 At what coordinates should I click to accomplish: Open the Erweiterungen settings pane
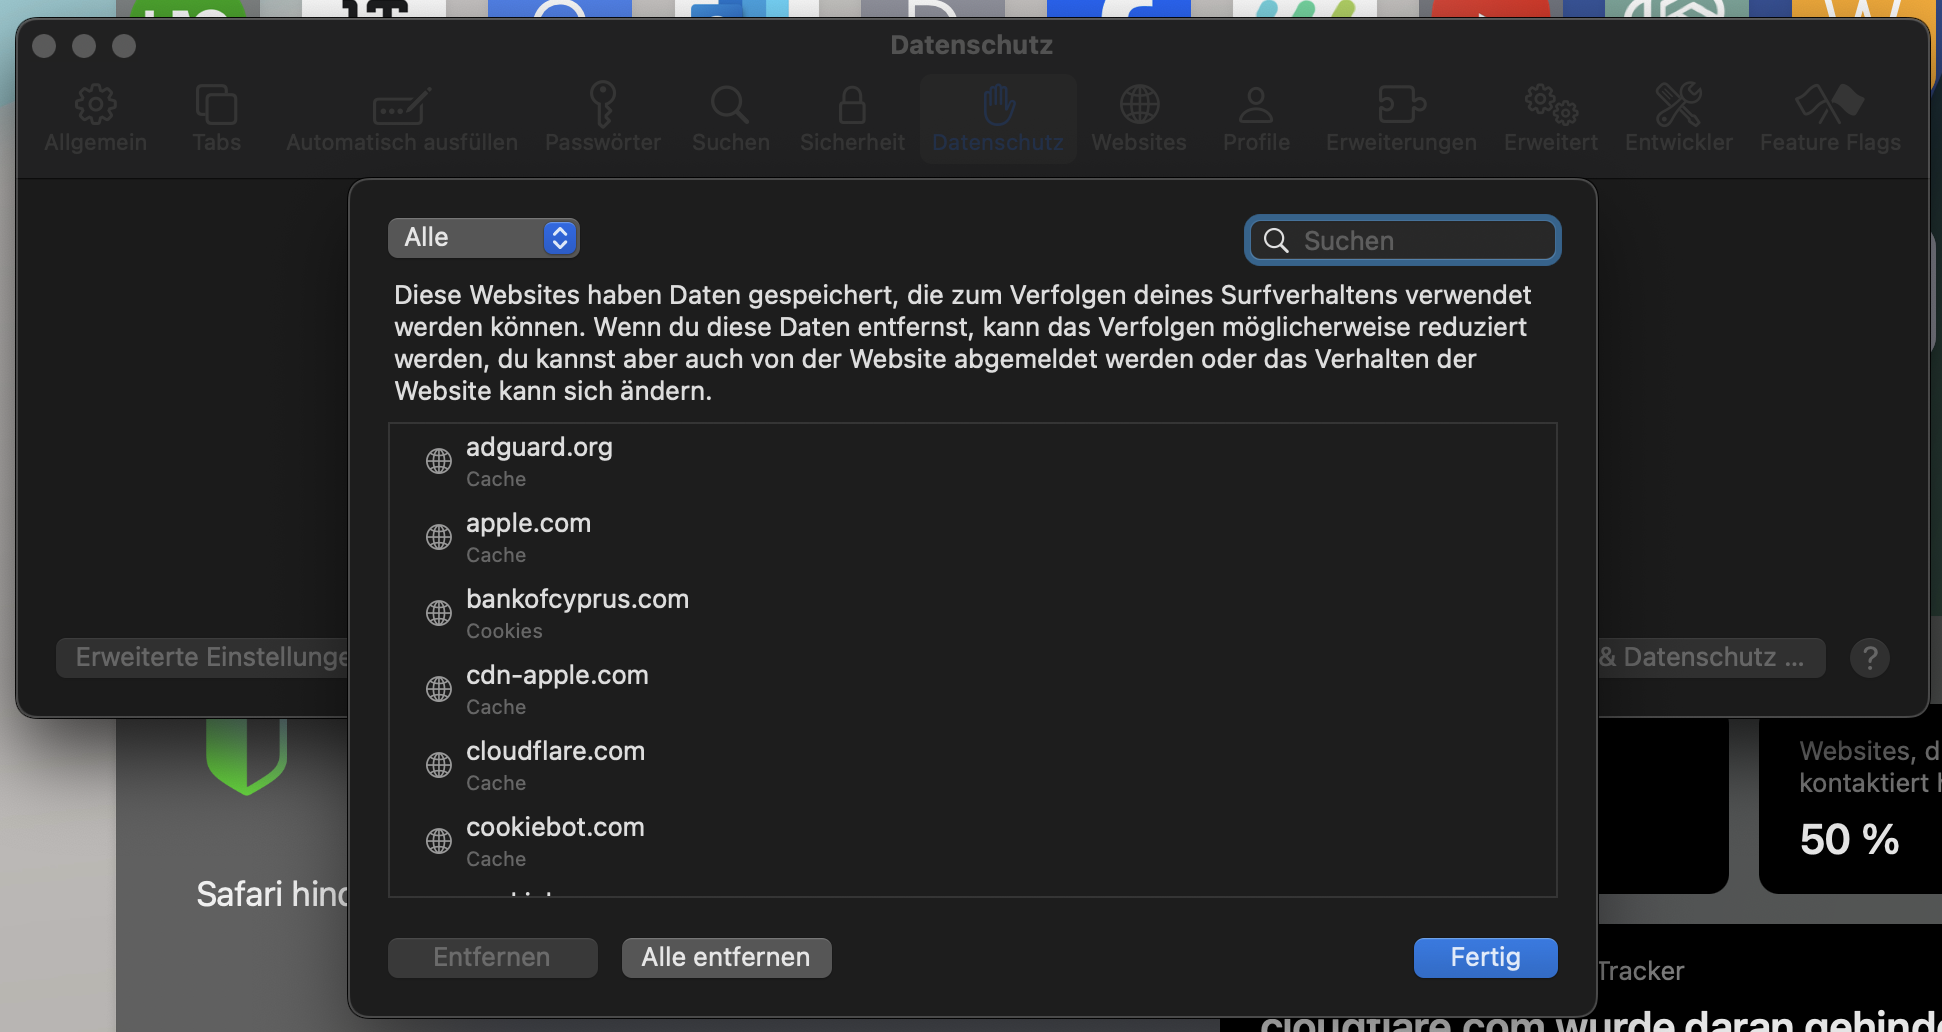point(1401,117)
